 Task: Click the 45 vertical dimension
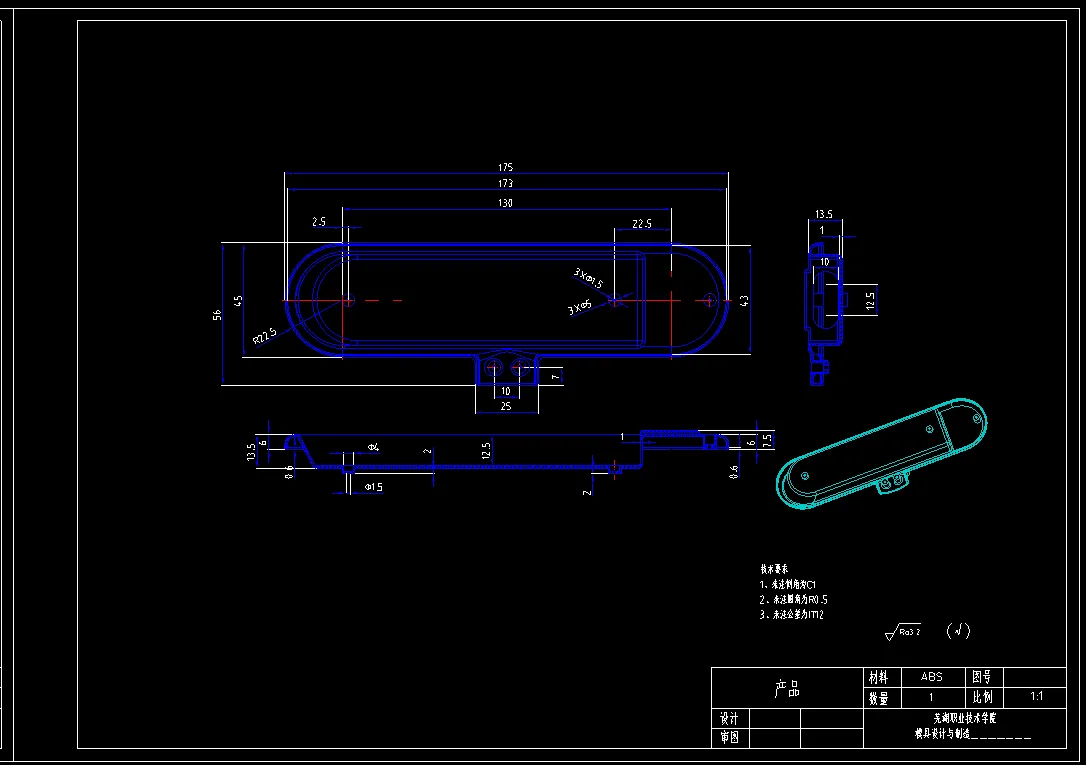pos(238,301)
